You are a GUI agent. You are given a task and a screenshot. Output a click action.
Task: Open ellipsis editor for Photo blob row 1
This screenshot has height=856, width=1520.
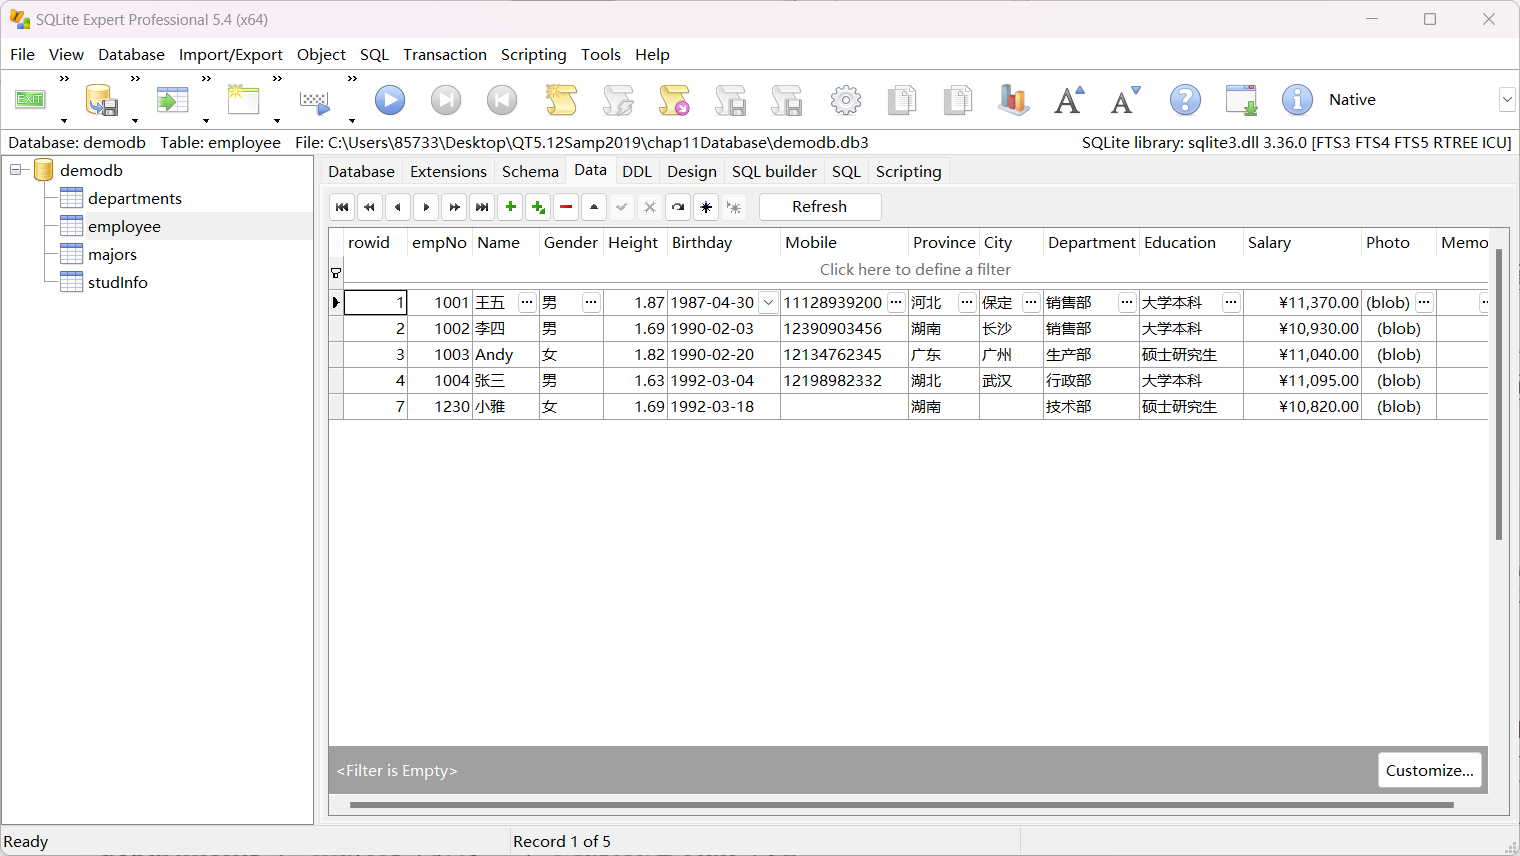[1424, 302]
